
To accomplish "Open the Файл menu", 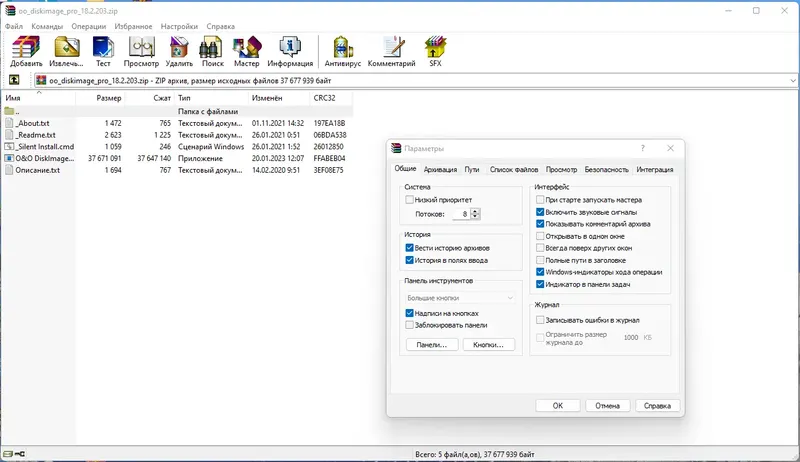I will (x=14, y=26).
